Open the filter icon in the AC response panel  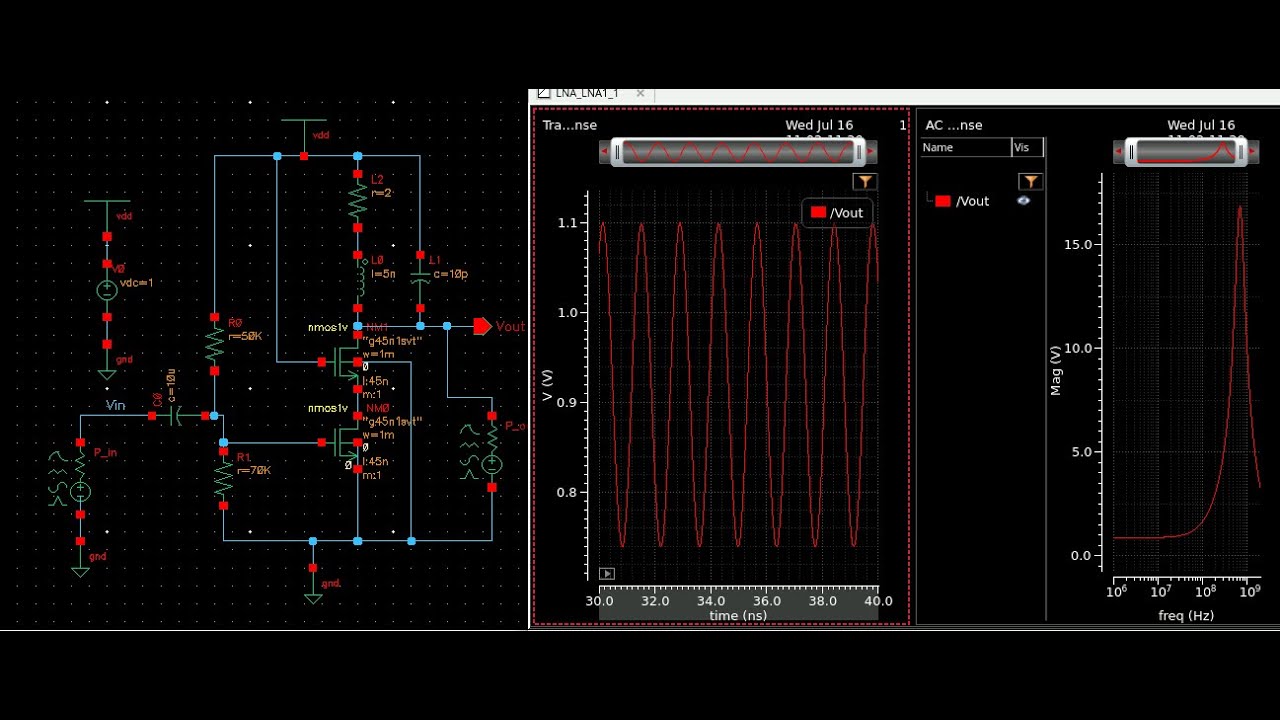(x=1030, y=181)
